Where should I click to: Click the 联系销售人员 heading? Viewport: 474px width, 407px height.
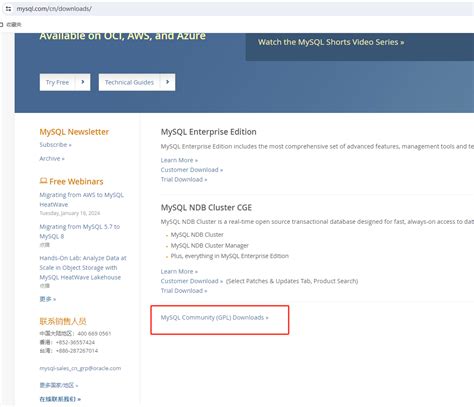click(63, 321)
